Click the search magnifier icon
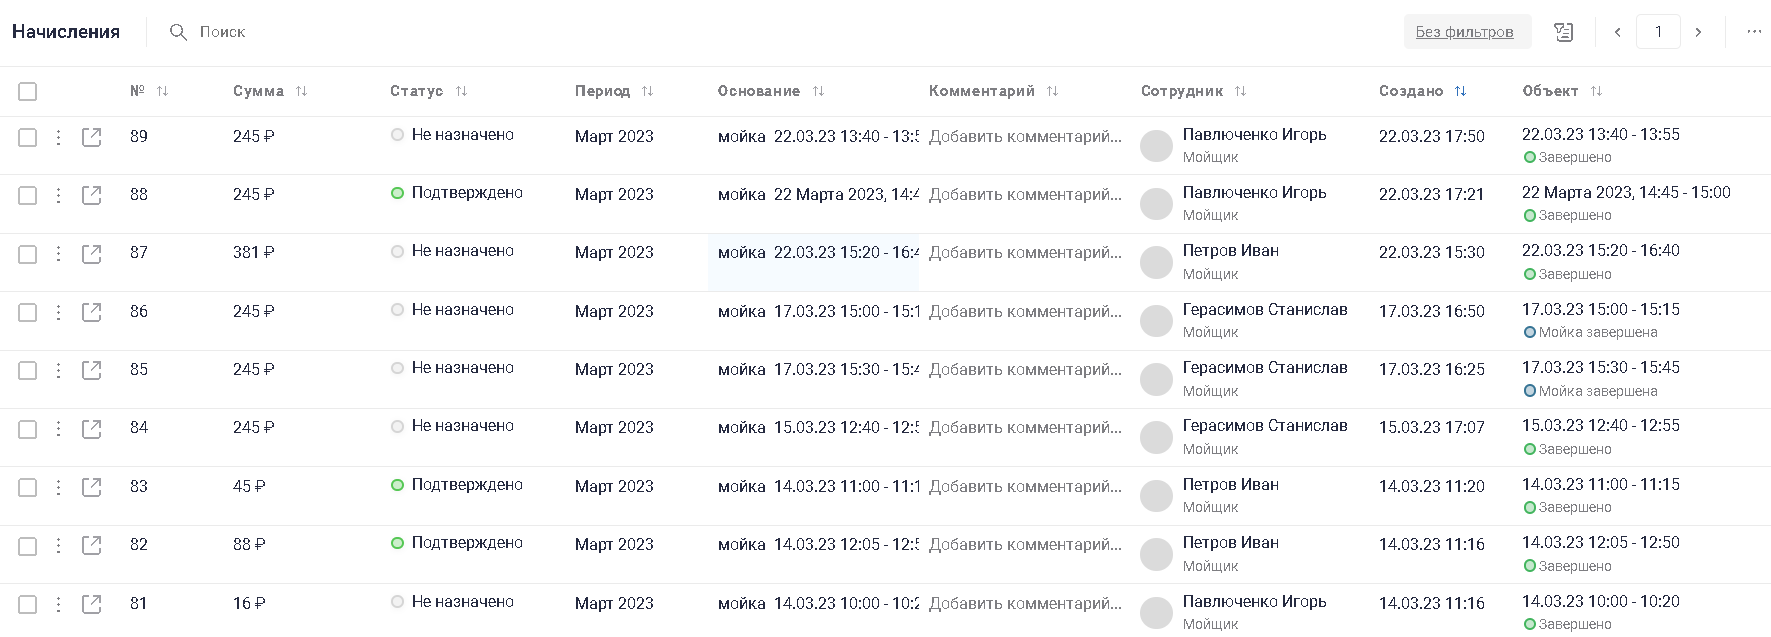This screenshot has height=637, width=1771. [178, 32]
